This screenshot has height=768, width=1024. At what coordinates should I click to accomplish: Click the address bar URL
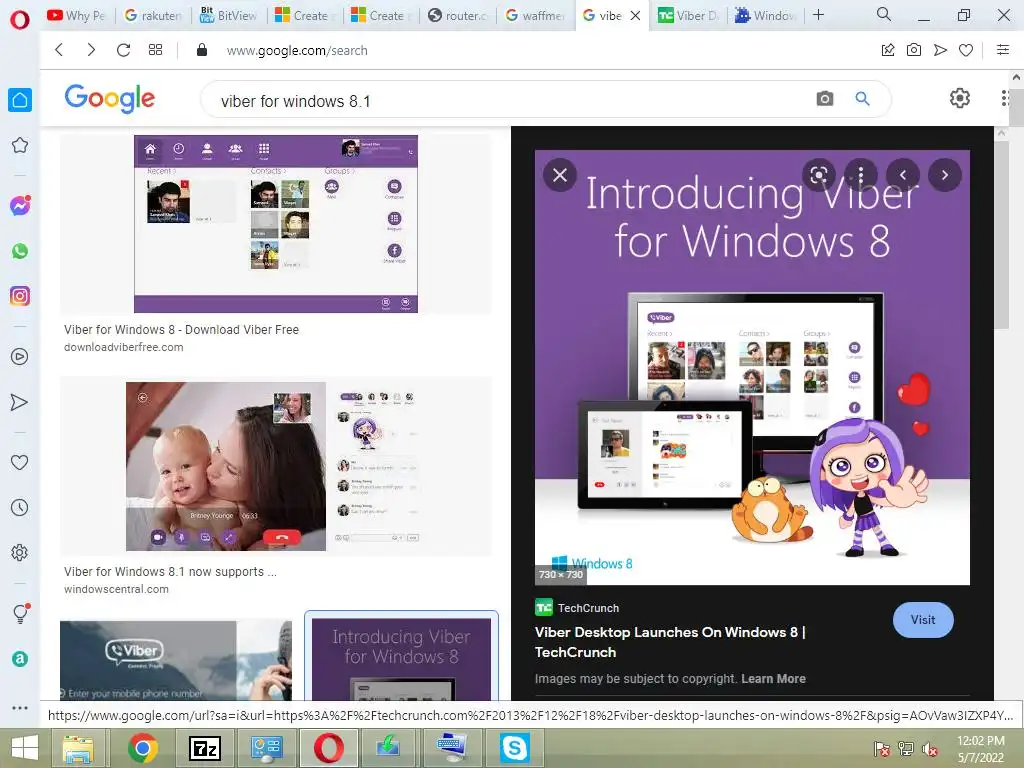(x=297, y=50)
